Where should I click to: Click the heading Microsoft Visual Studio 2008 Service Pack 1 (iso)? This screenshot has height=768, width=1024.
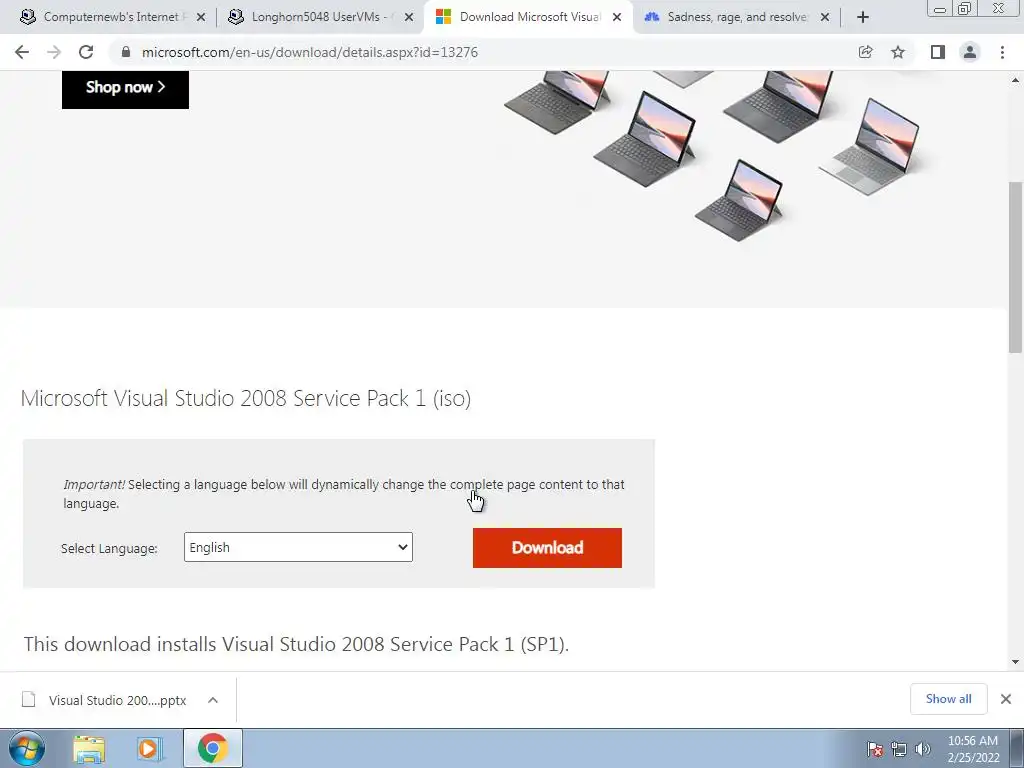pyautogui.click(x=246, y=398)
